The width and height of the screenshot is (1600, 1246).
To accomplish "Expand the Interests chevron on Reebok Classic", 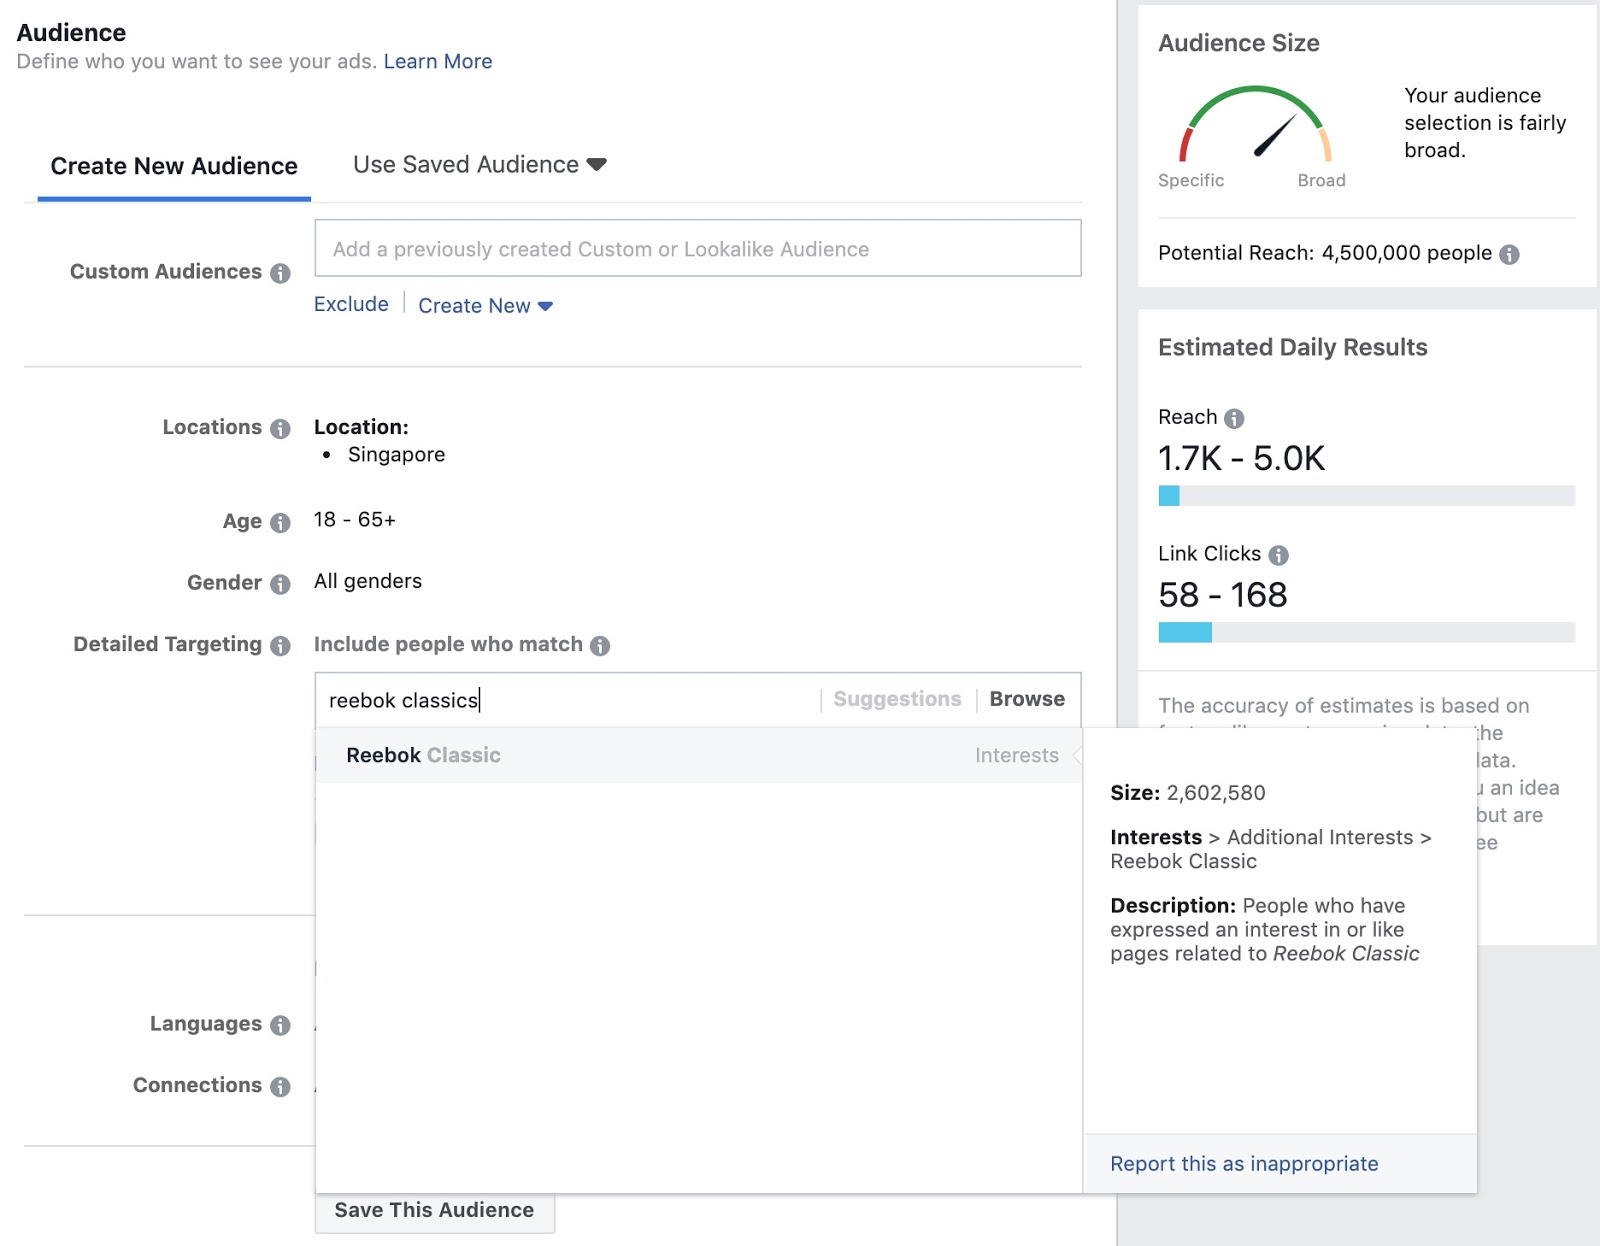I will pos(1077,756).
